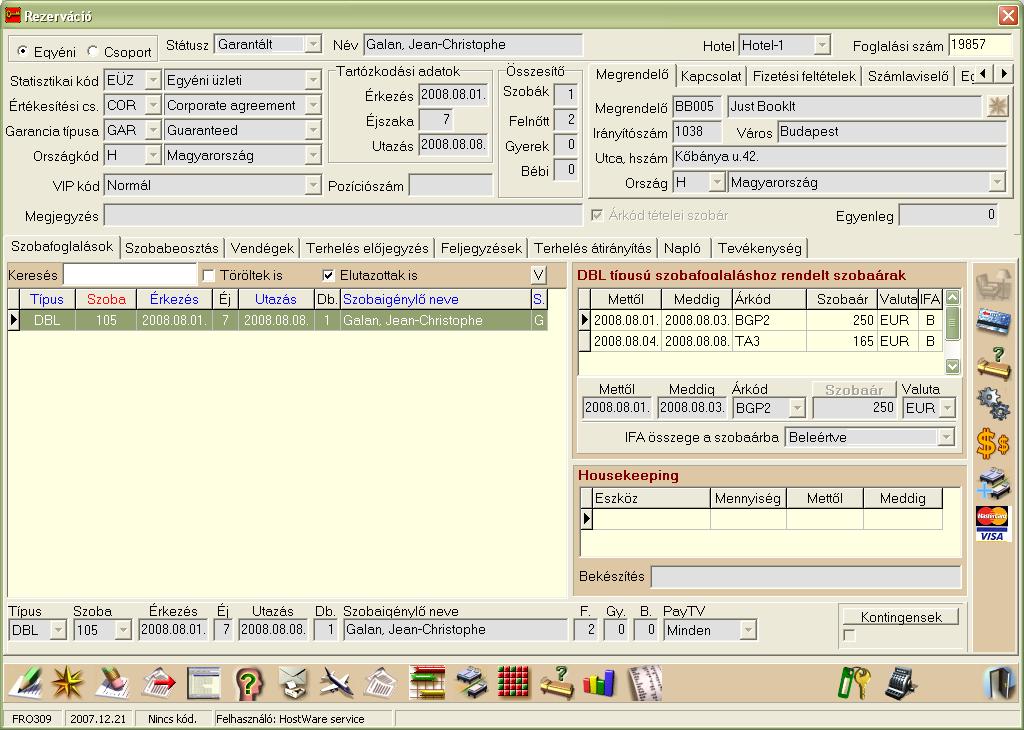Click the eraser delete icon in bottom toolbar

point(112,684)
